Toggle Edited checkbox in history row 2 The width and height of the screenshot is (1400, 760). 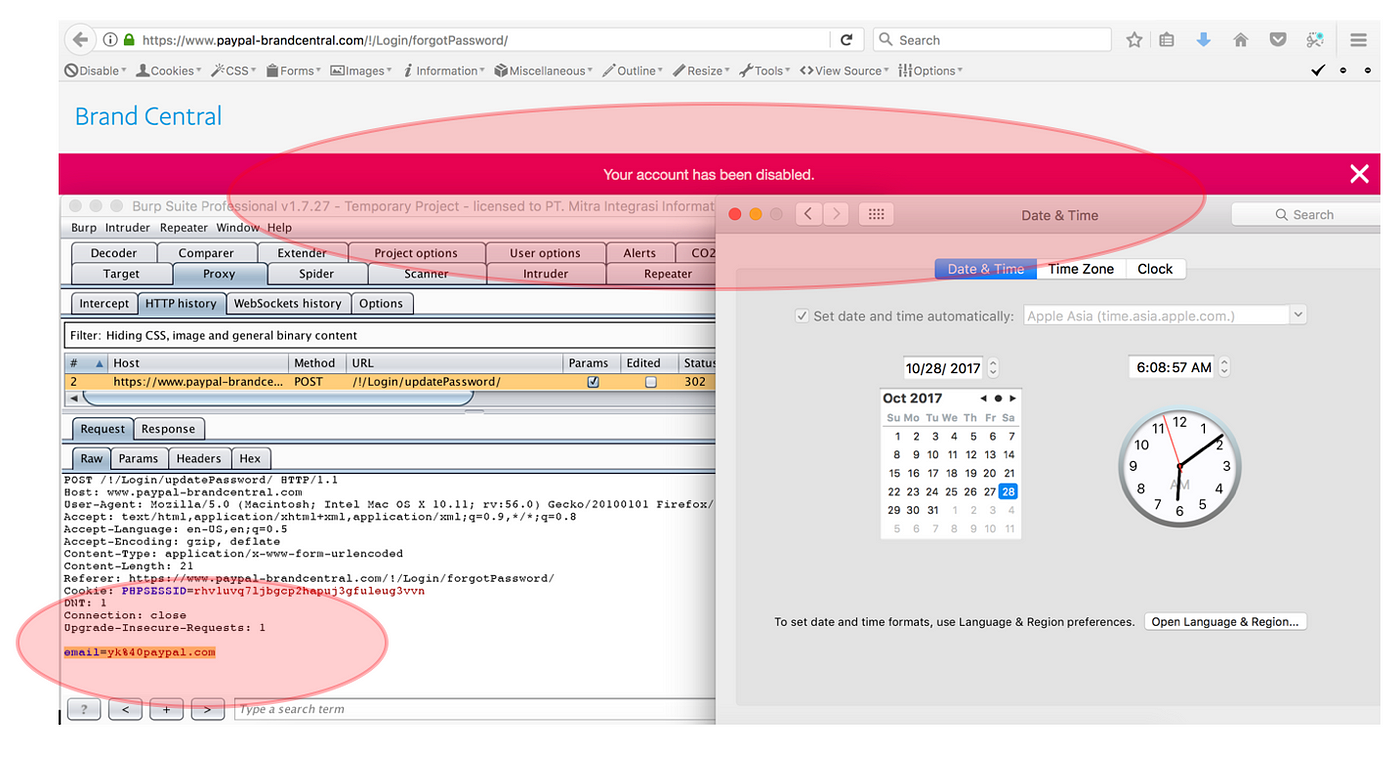tap(651, 382)
